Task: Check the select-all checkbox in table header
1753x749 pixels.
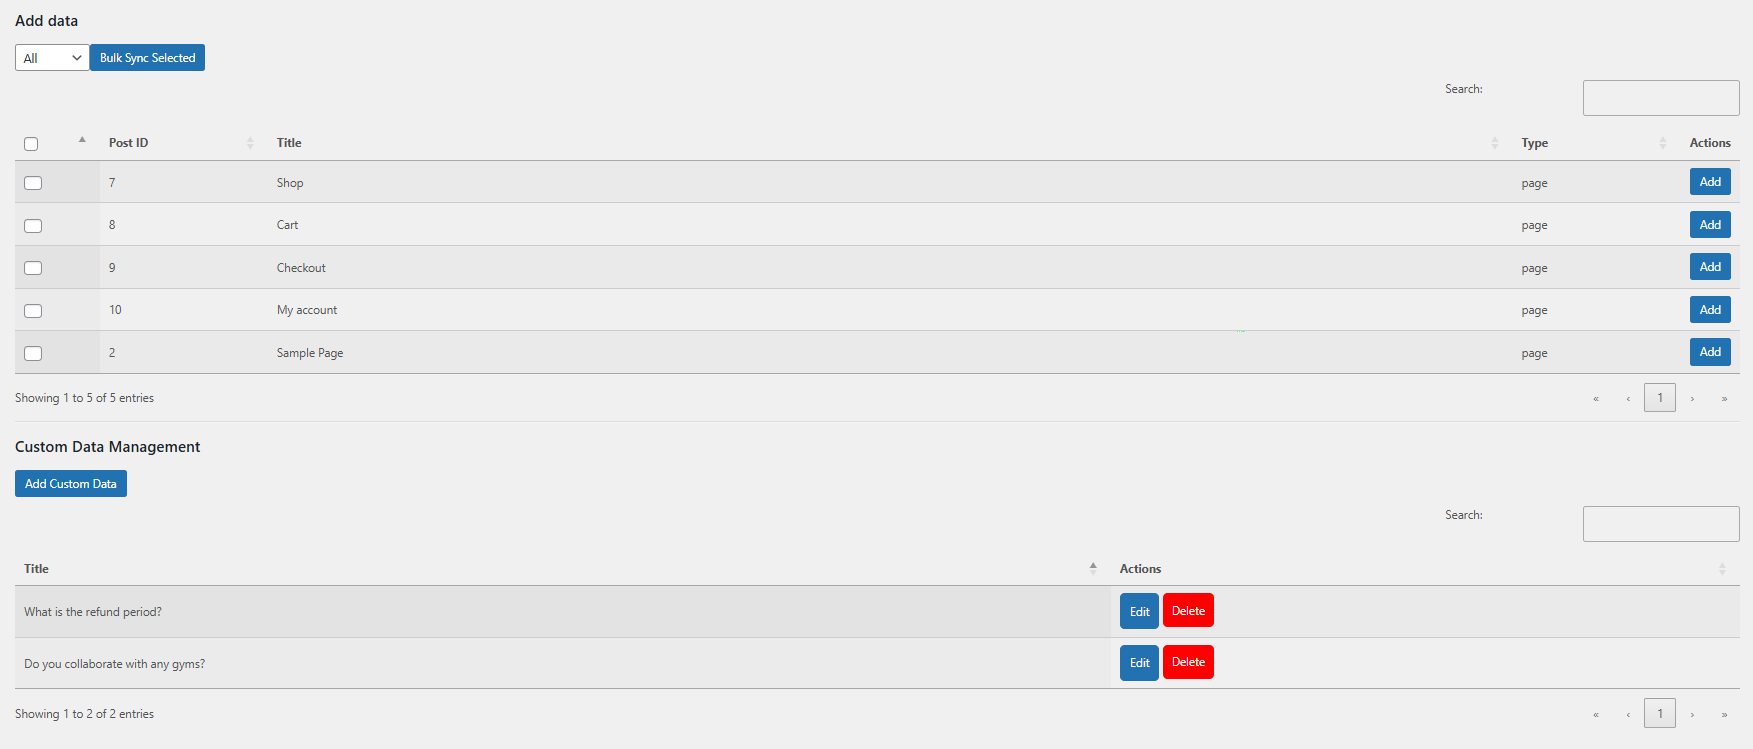Action: click(x=31, y=144)
